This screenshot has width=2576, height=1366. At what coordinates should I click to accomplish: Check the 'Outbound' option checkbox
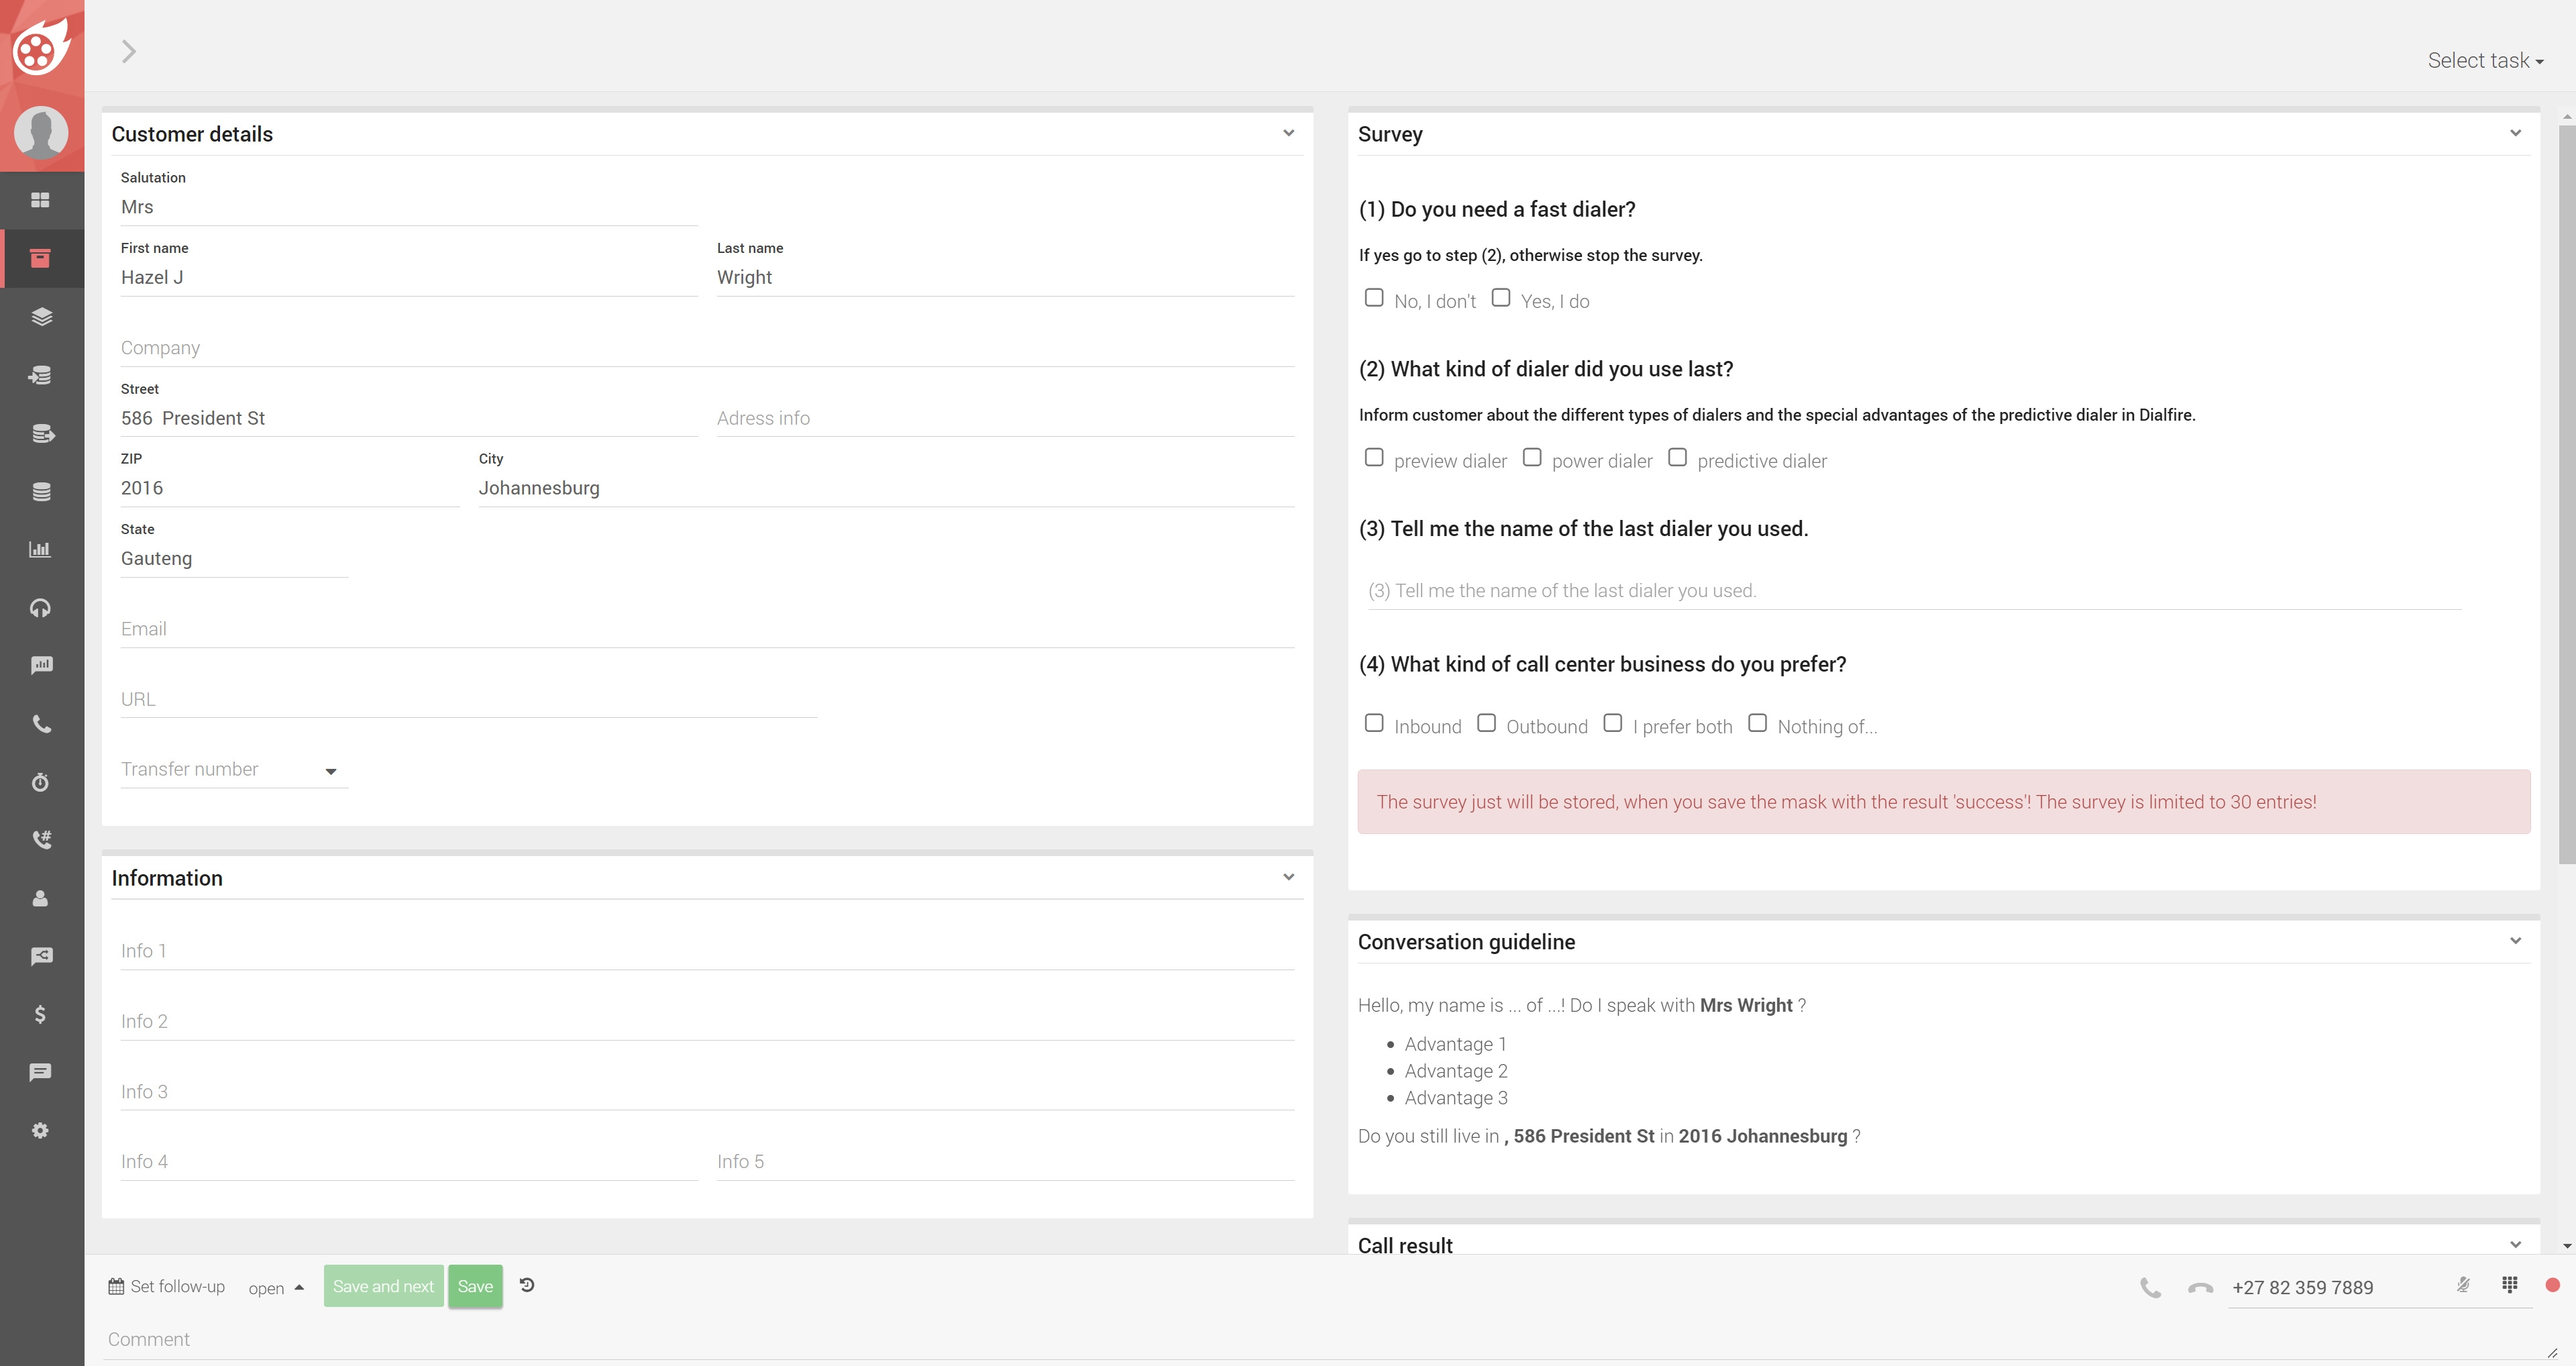coord(1486,723)
